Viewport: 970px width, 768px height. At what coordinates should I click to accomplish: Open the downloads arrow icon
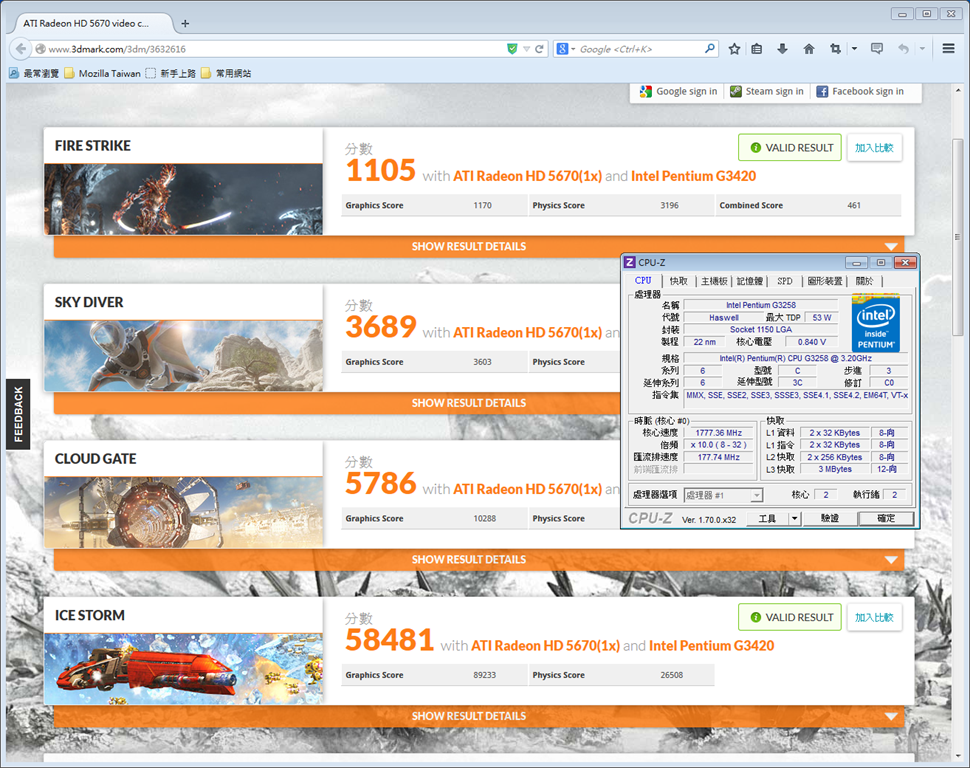pyautogui.click(x=783, y=49)
